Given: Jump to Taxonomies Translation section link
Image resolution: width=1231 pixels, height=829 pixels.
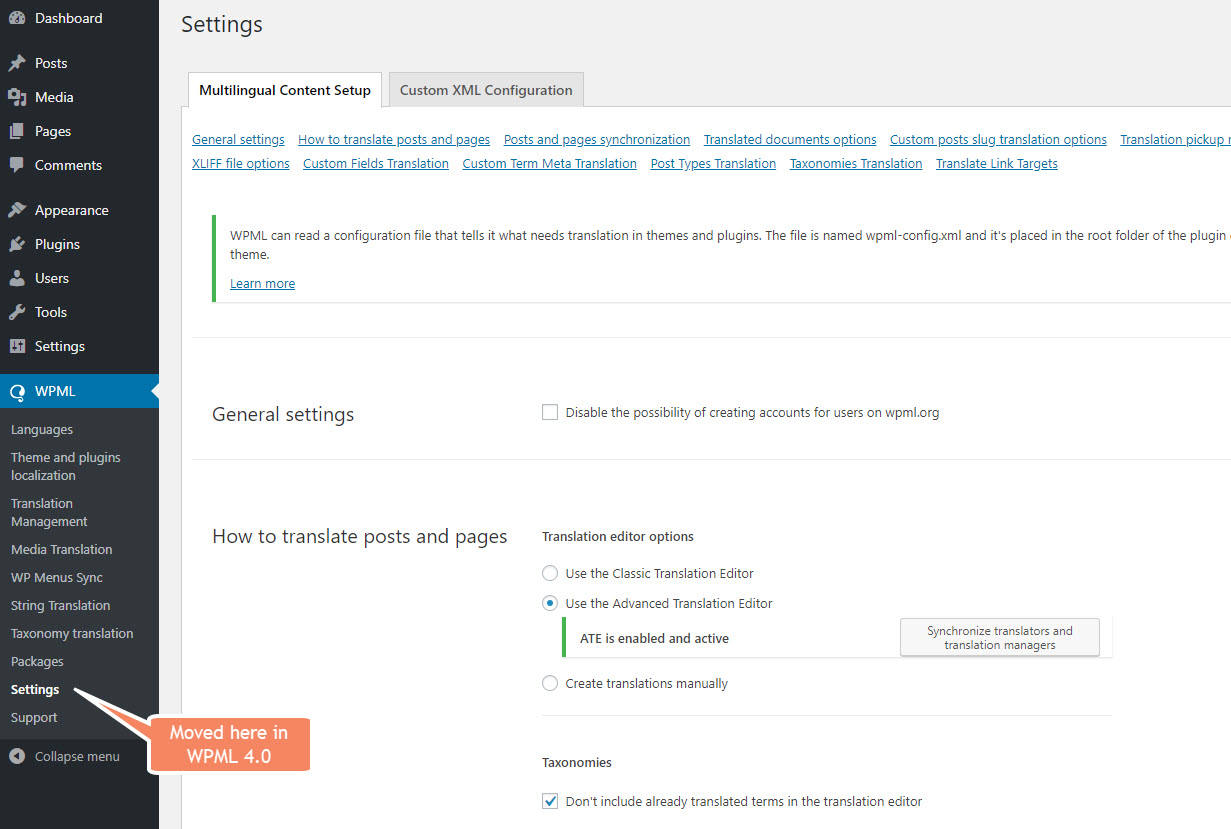Looking at the screenshot, I should 856,163.
